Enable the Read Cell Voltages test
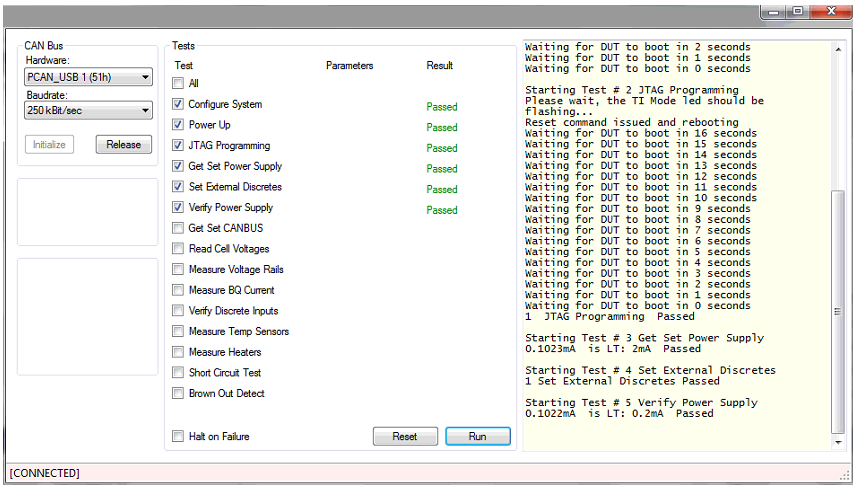 click(x=178, y=249)
